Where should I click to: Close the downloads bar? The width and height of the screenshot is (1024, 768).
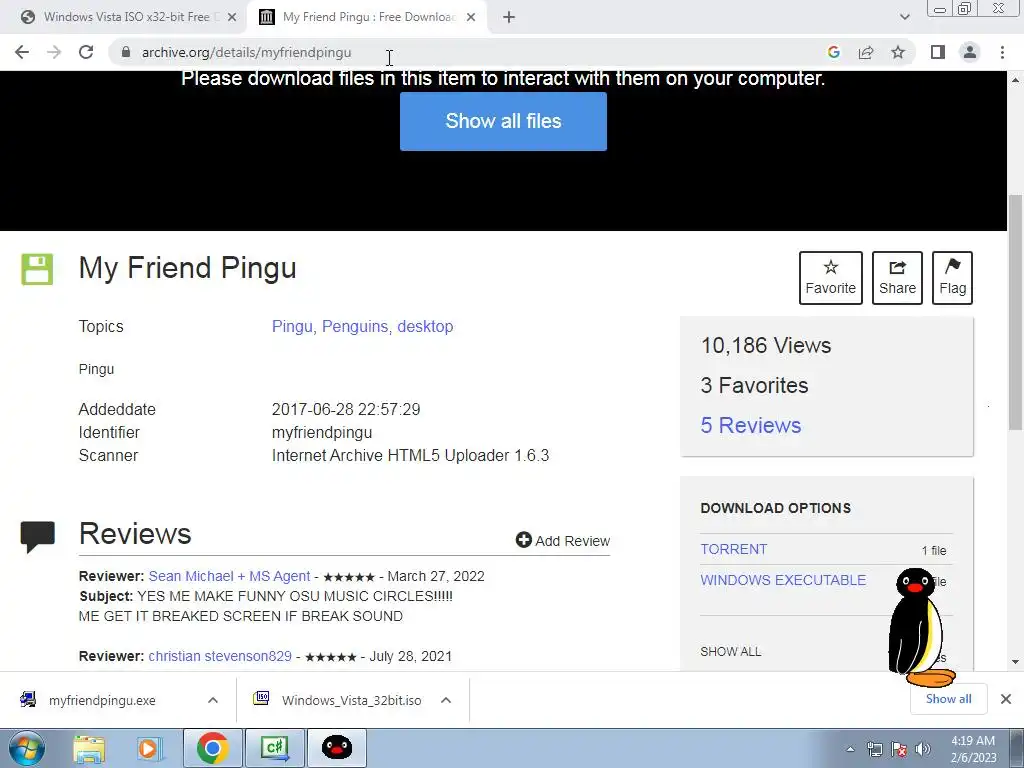1006,699
